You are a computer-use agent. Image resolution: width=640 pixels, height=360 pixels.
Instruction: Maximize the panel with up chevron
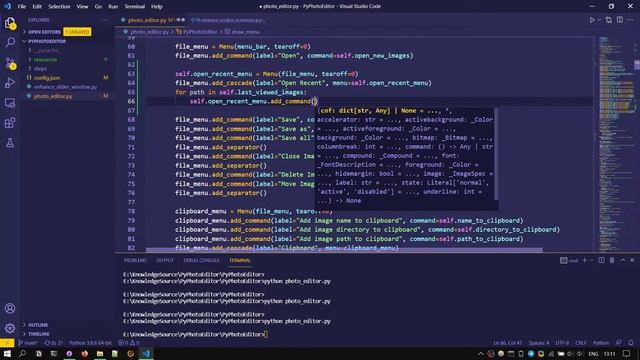point(623,260)
